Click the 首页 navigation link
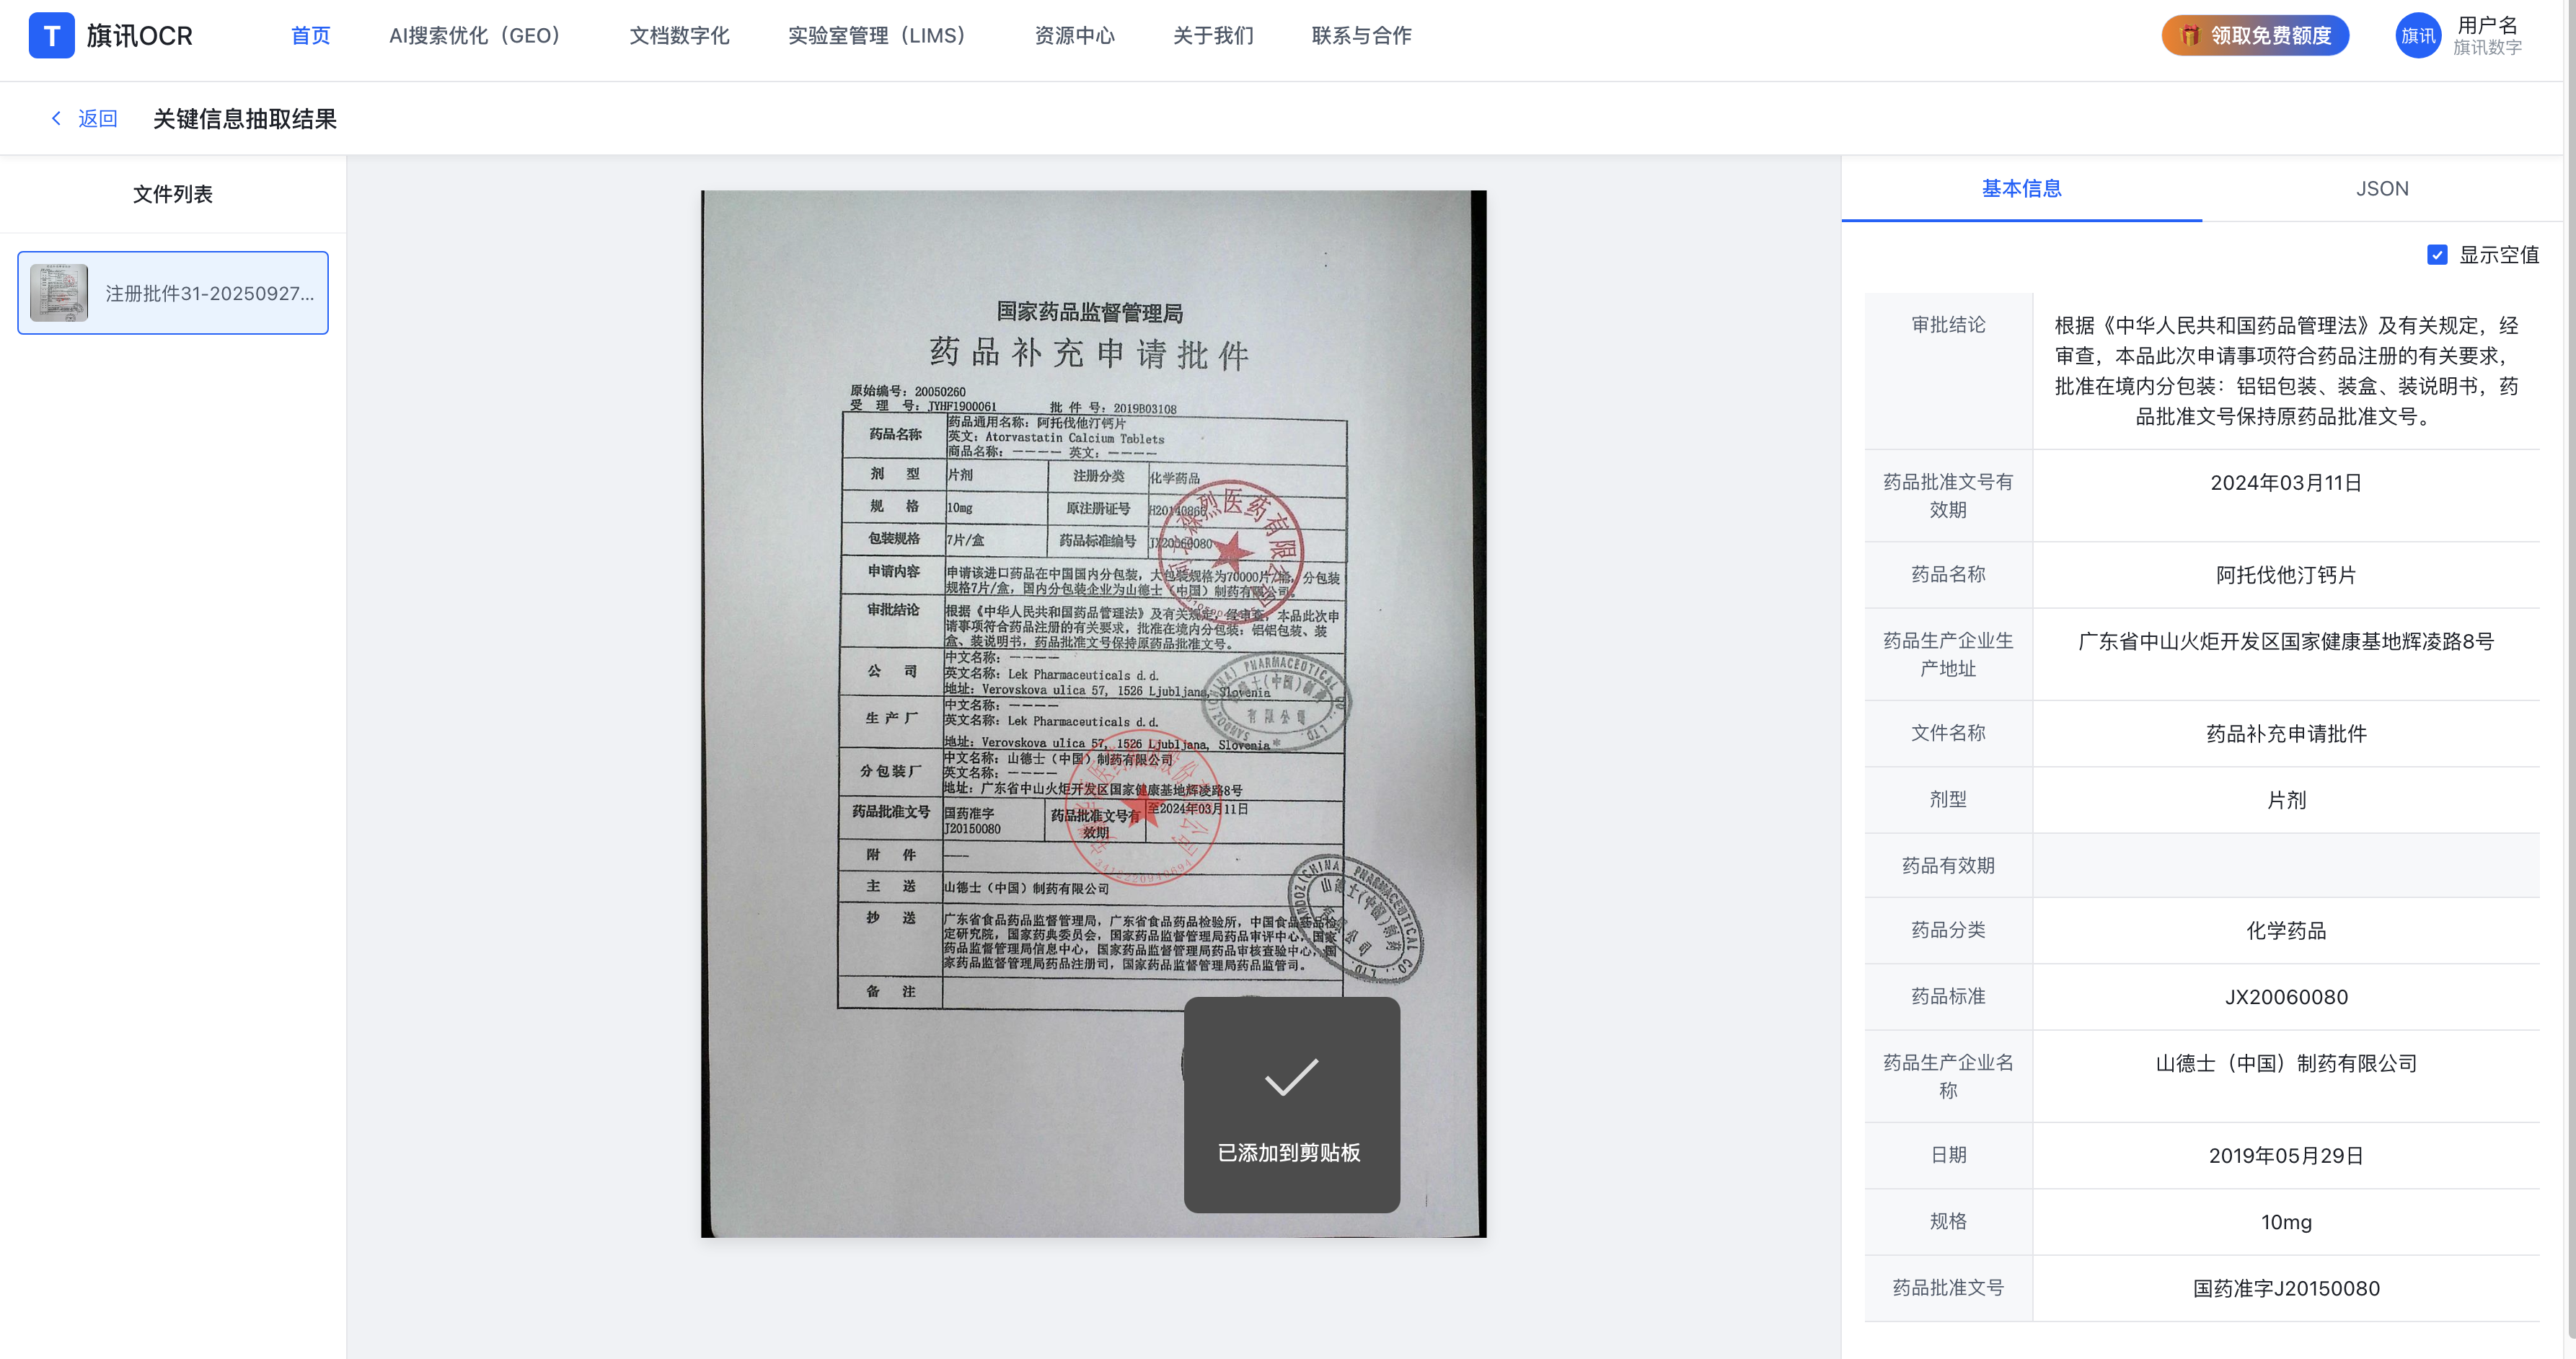Image resolution: width=2576 pixels, height=1359 pixels. [x=310, y=36]
